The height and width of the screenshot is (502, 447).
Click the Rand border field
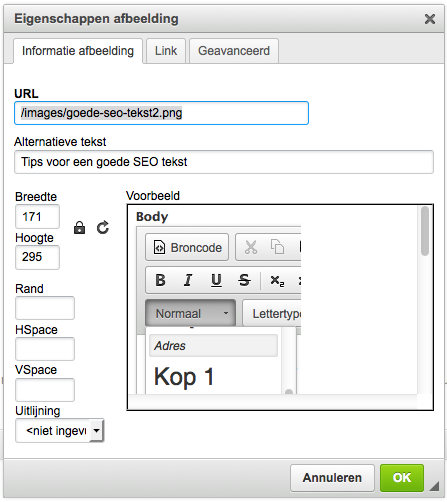(45, 308)
